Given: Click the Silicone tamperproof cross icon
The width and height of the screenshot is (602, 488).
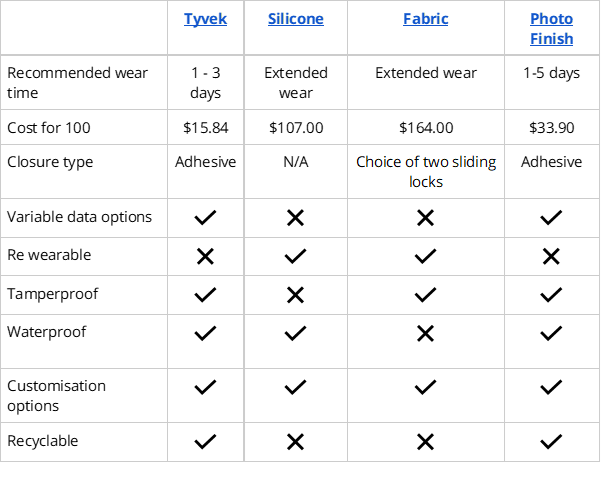Looking at the screenshot, I should click(x=296, y=295).
